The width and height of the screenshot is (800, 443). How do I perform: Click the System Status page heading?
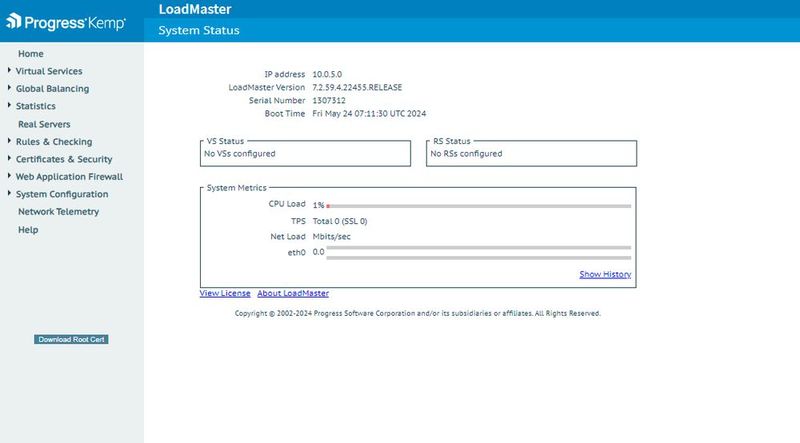click(199, 30)
